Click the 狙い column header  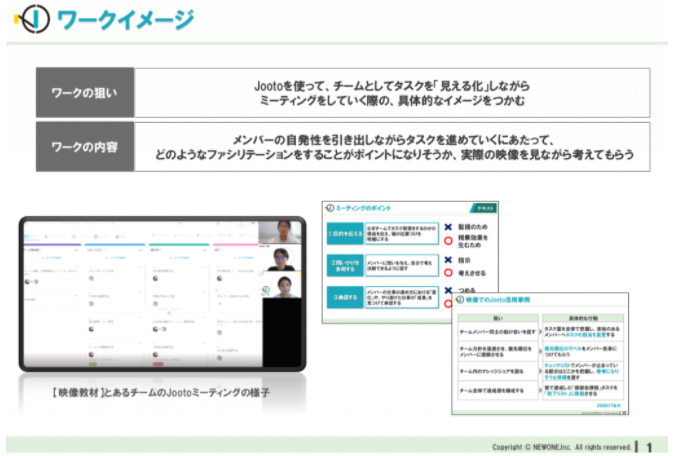pos(498,318)
